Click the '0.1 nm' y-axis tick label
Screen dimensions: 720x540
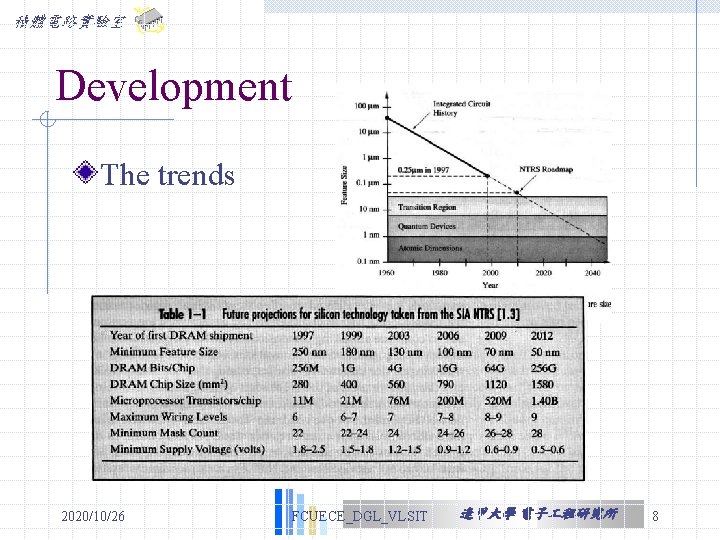(x=368, y=261)
